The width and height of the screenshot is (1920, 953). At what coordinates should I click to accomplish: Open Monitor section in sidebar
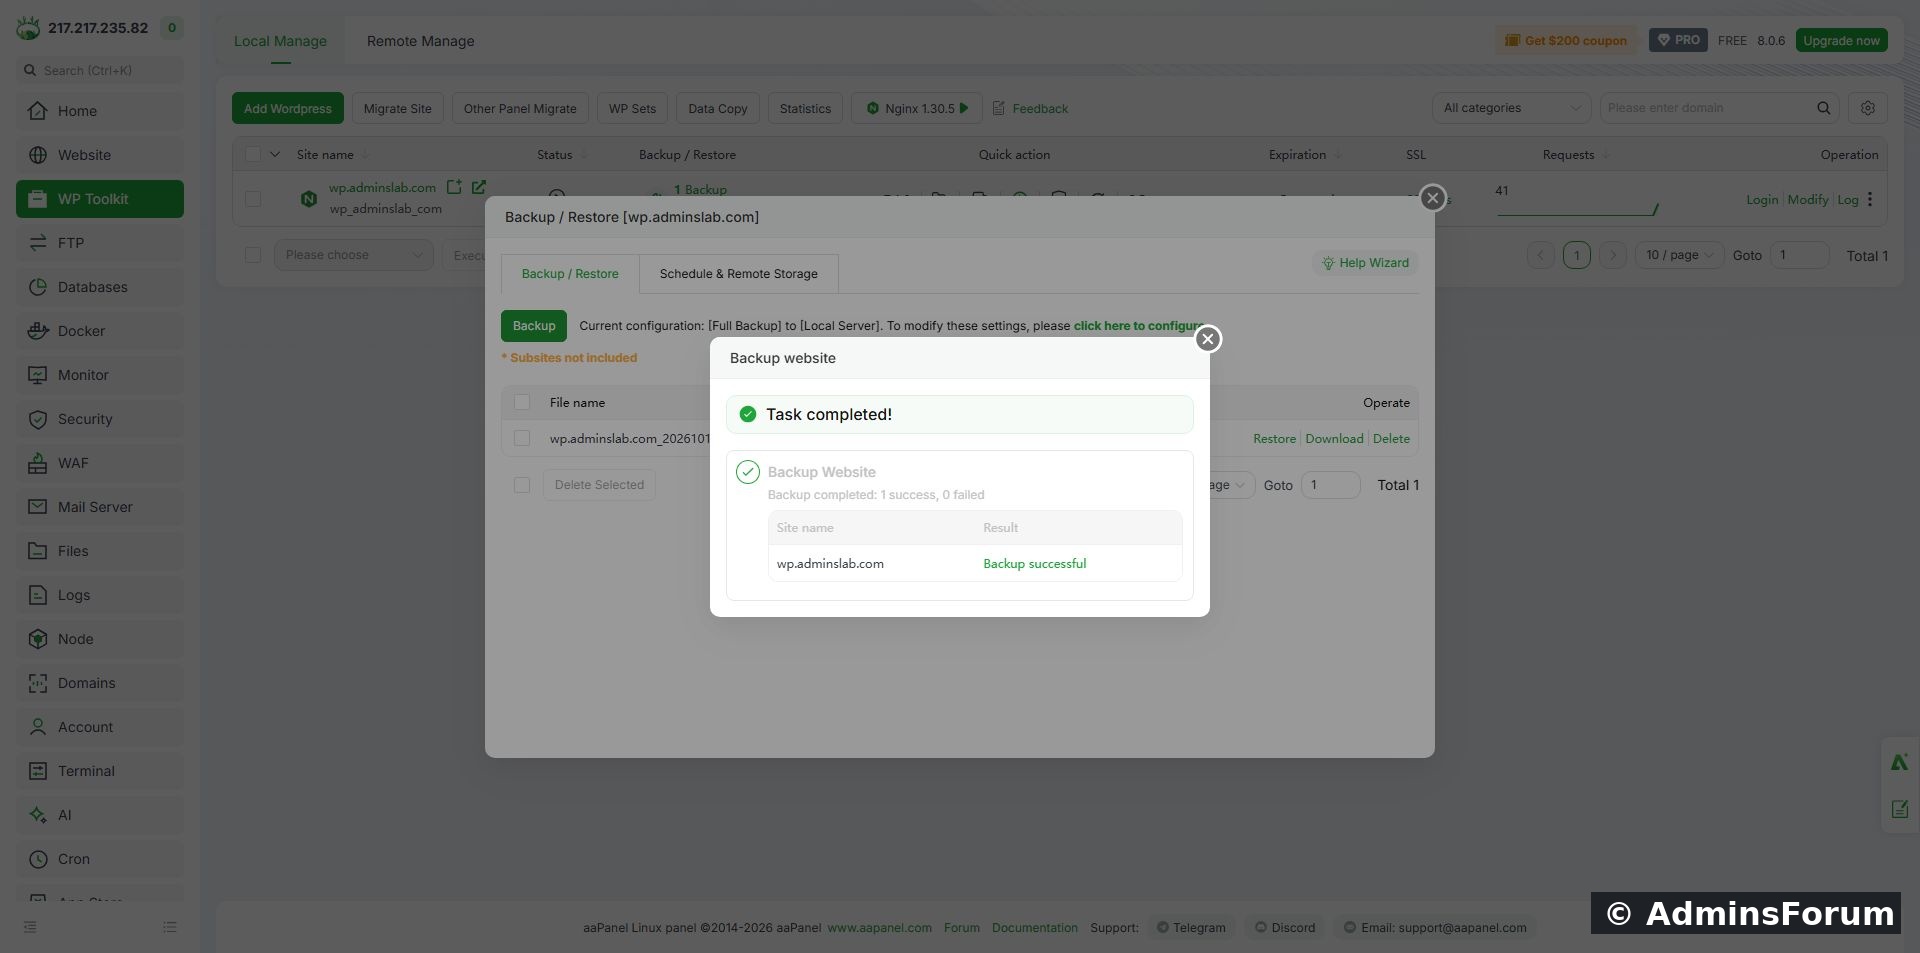pos(100,375)
